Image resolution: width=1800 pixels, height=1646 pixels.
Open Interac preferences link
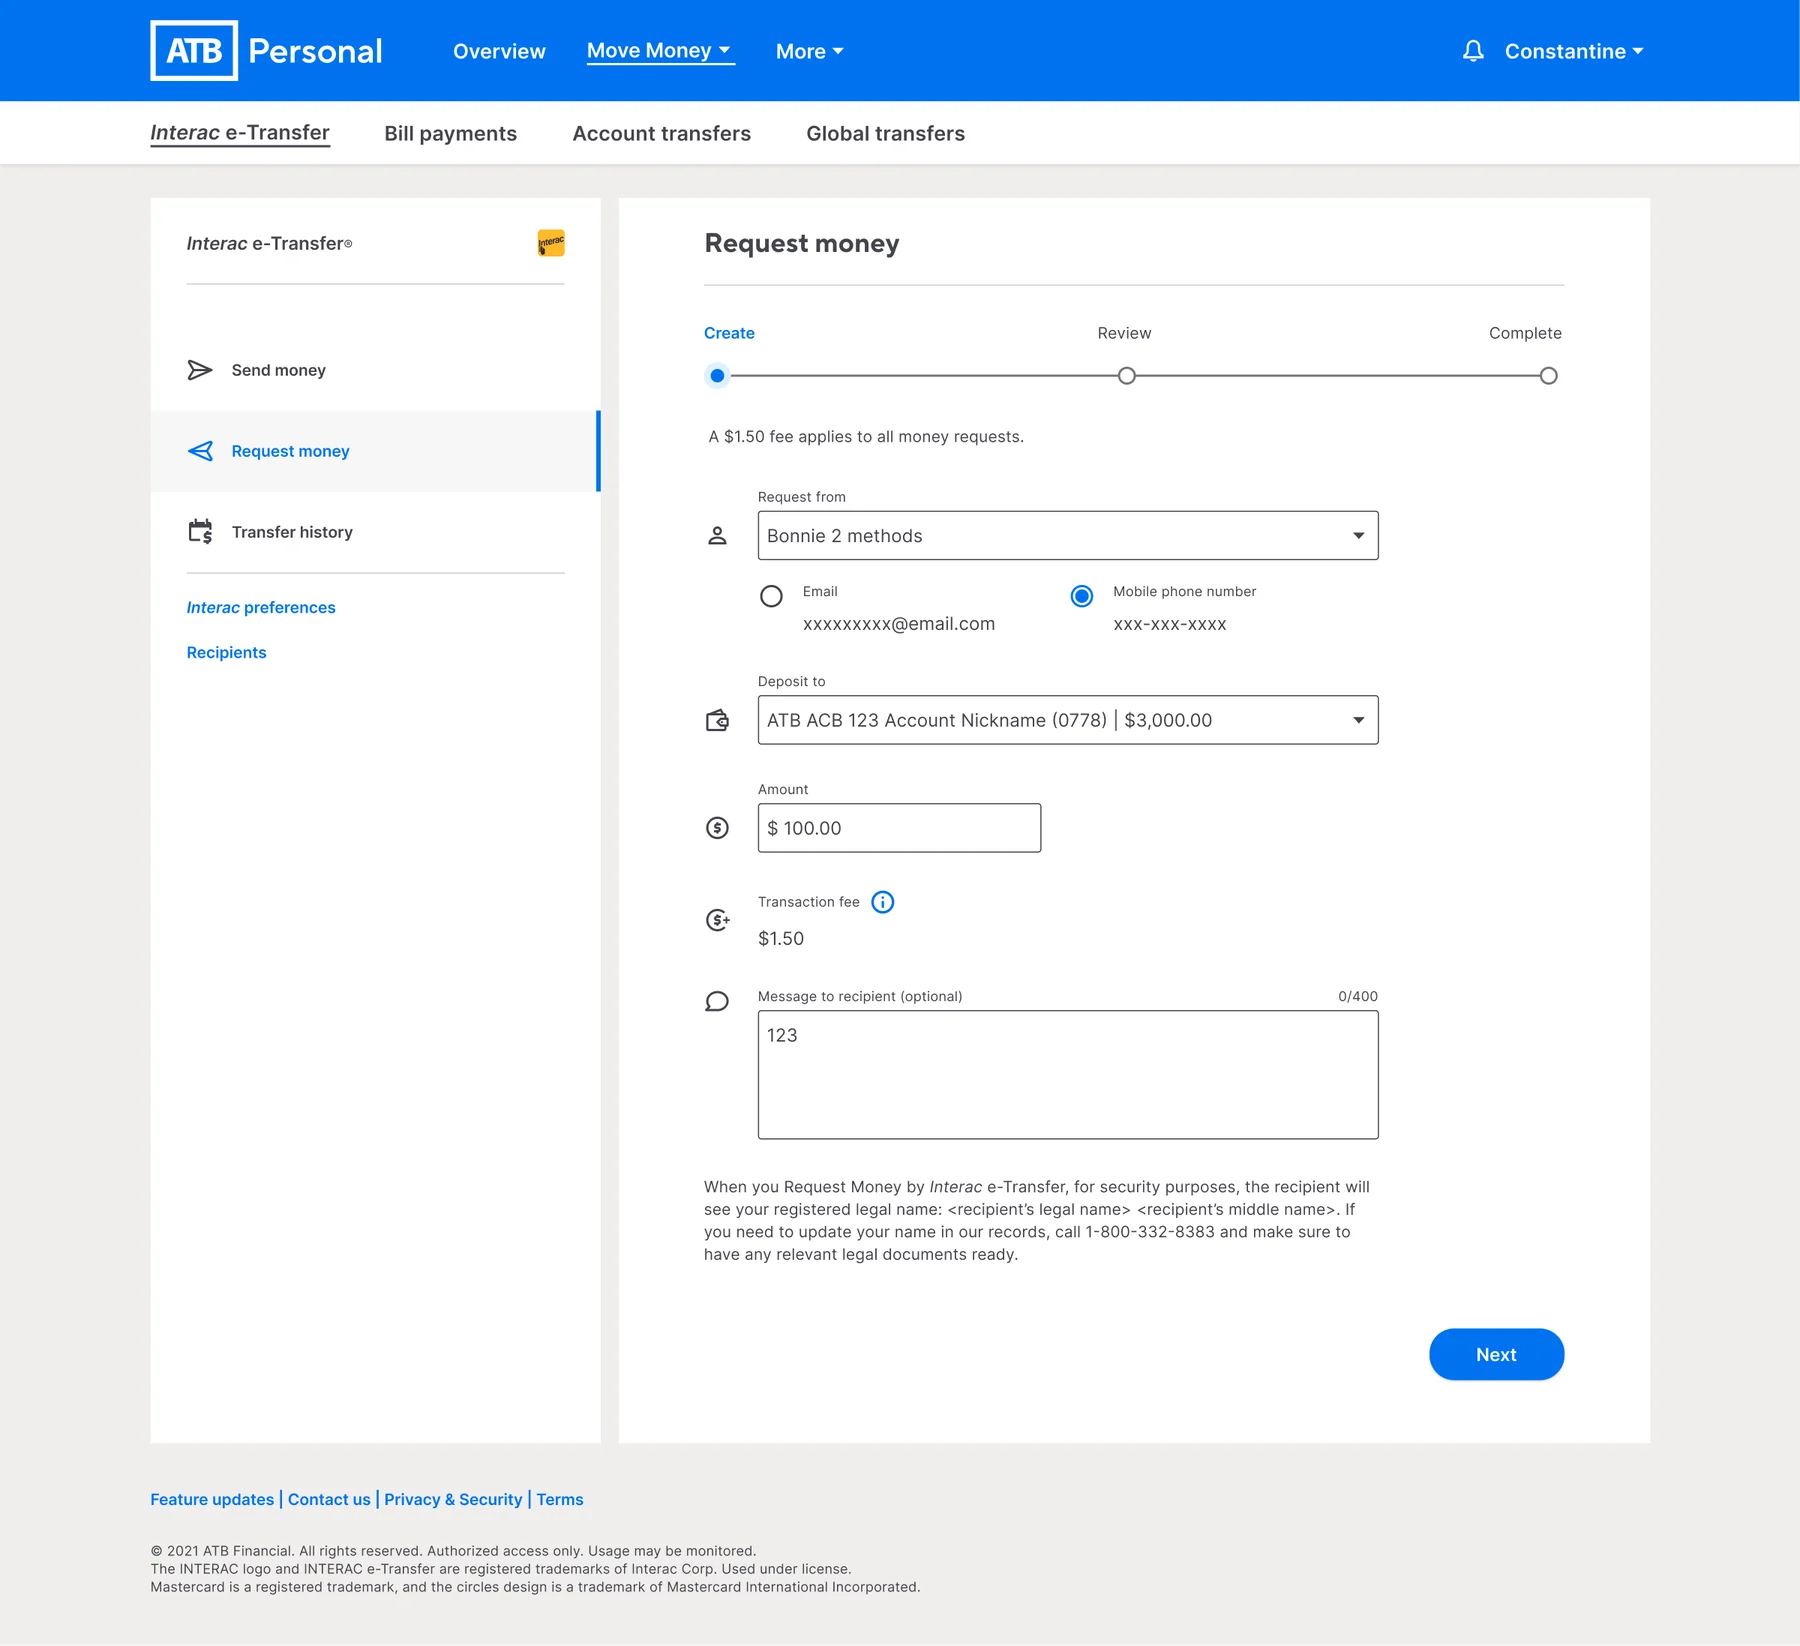point(261,607)
